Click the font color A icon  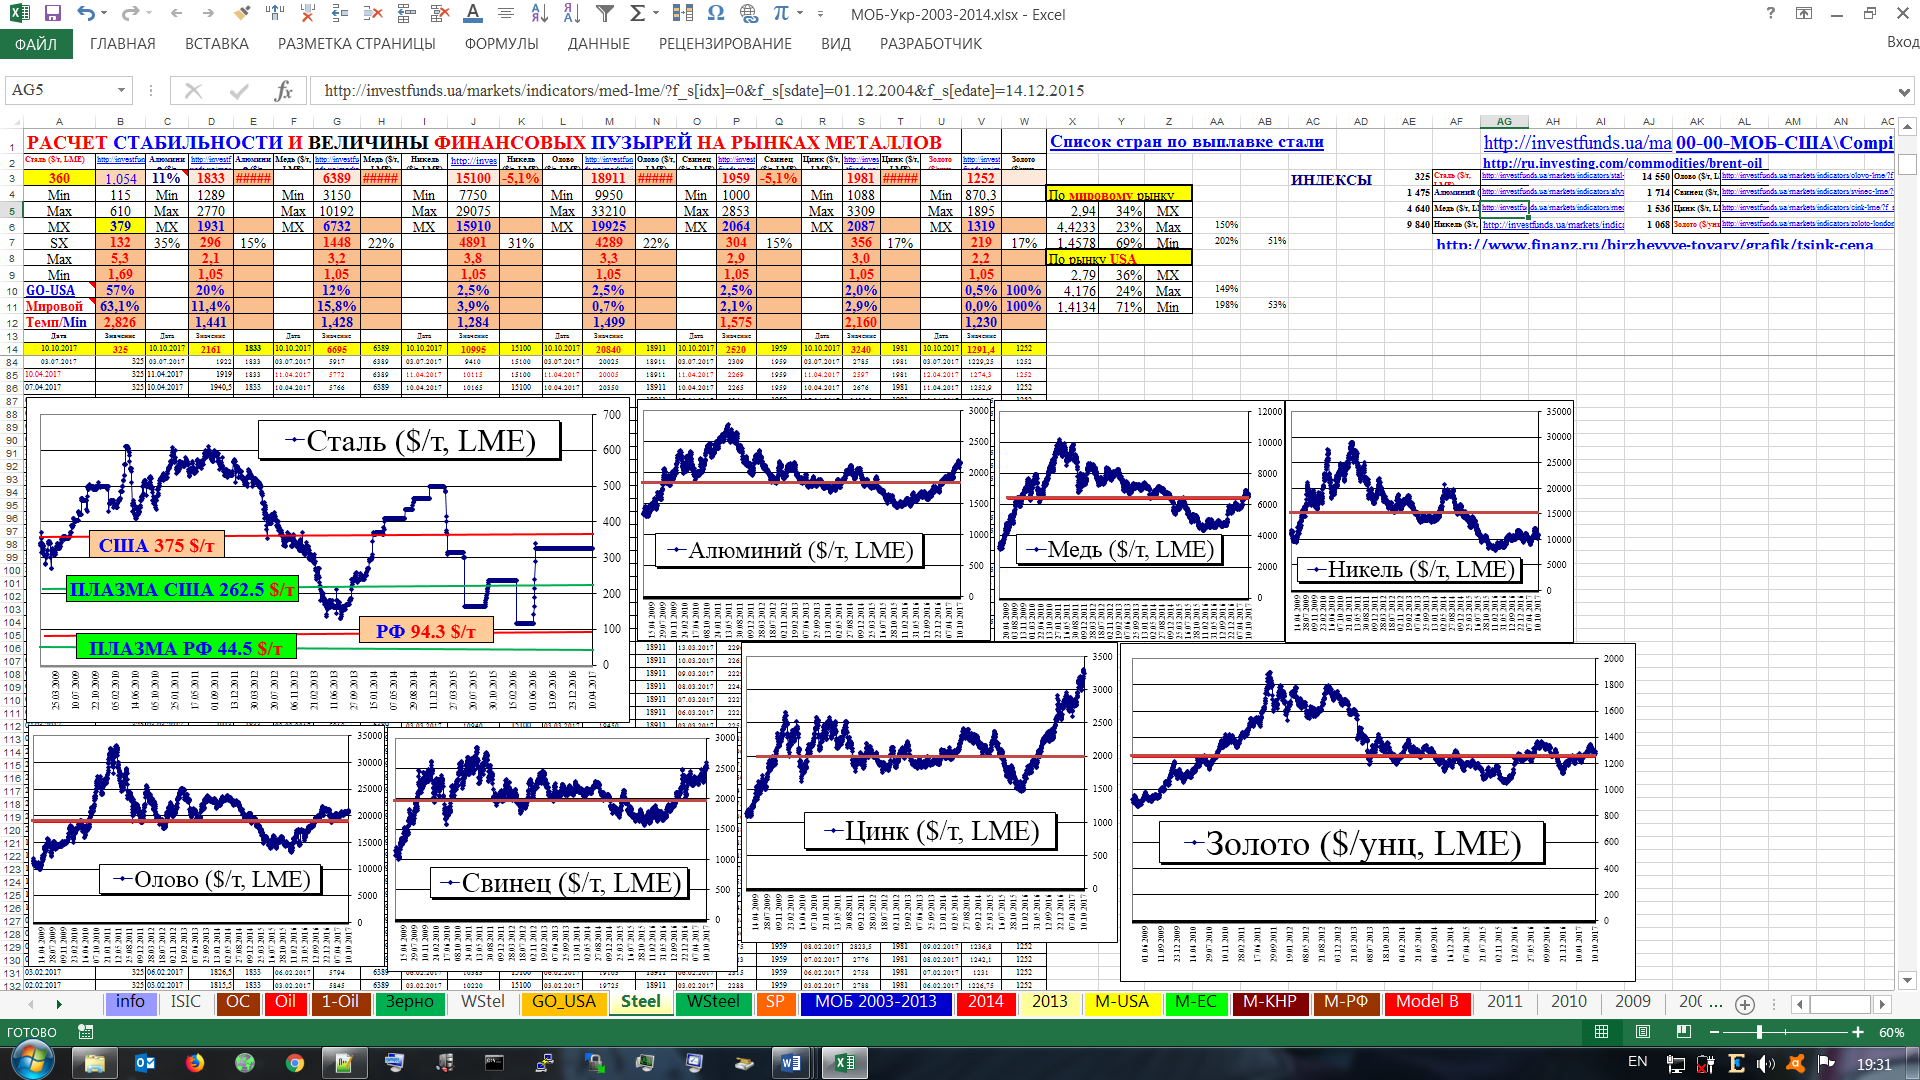473,14
